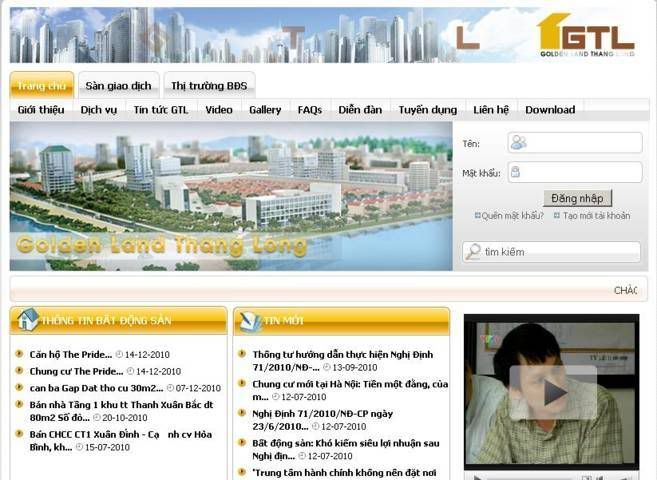
Task: Open FAQs in navigation bar
Action: coord(310,110)
